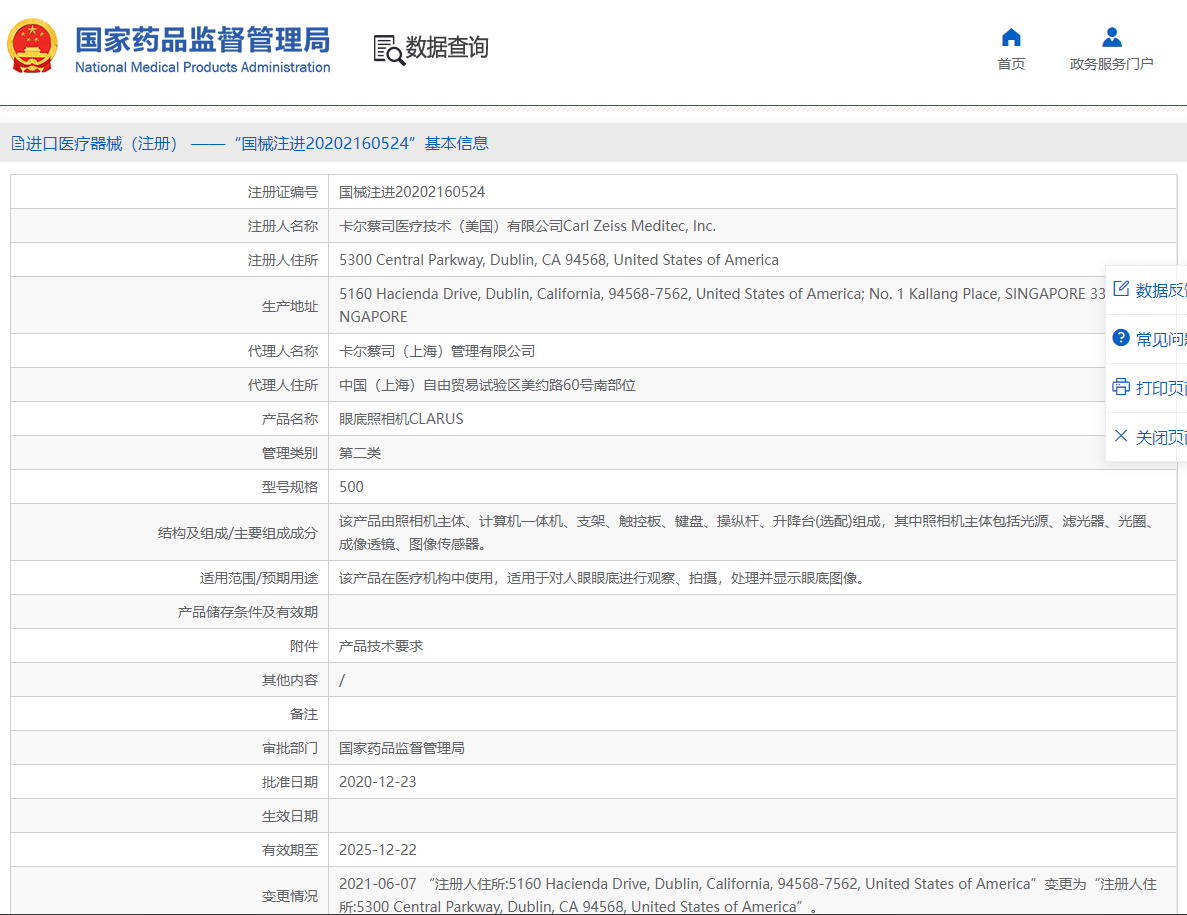Image resolution: width=1187 pixels, height=915 pixels.
Task: Click the 注册证编号 row label
Action: click(282, 192)
